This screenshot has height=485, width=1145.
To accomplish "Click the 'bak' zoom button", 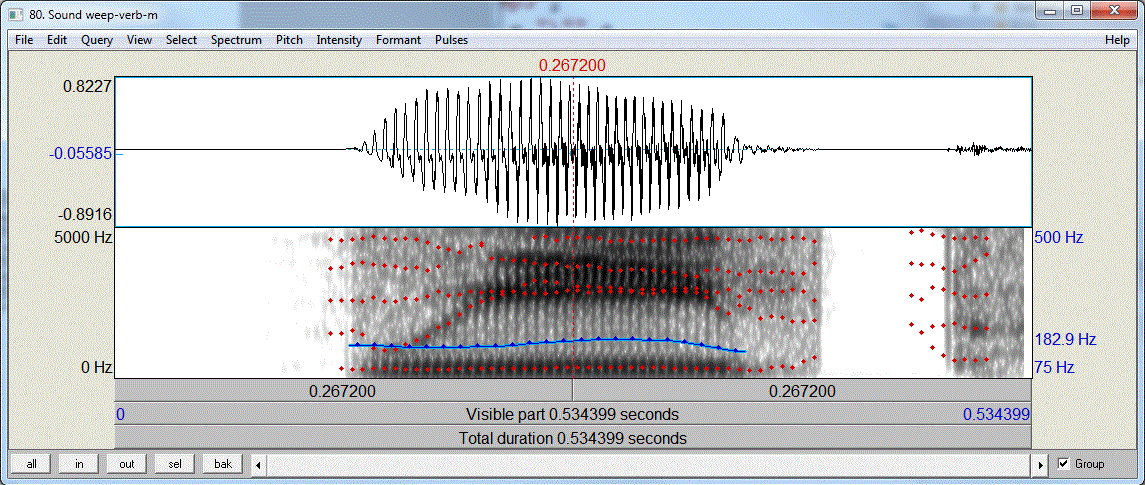I will tap(223, 464).
